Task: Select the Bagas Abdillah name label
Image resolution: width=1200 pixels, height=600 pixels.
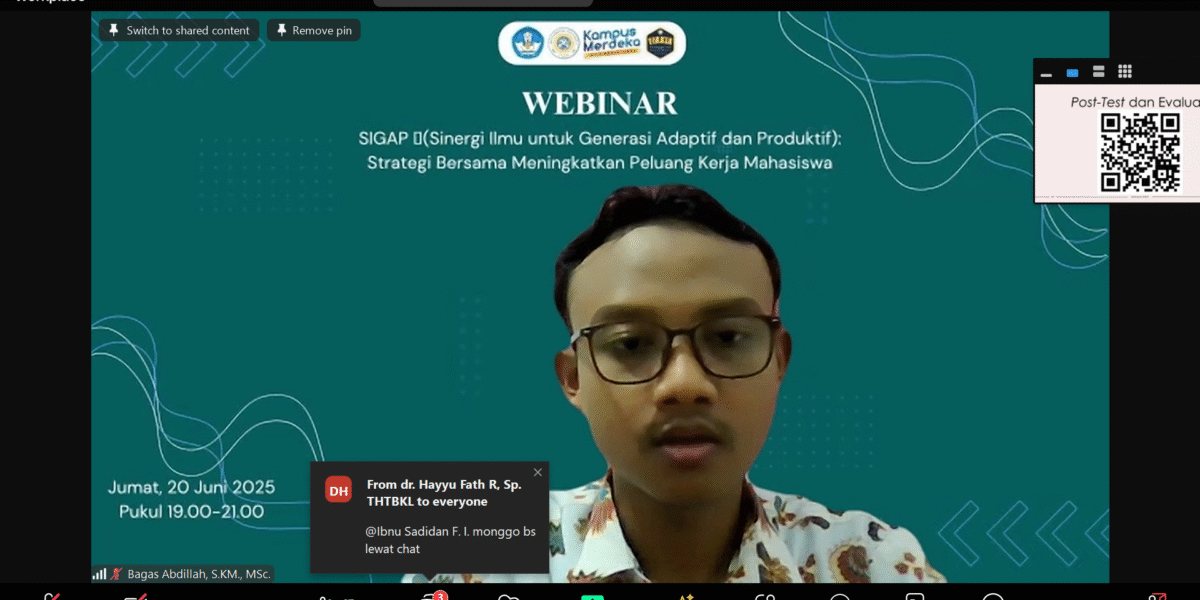Action: [197, 574]
